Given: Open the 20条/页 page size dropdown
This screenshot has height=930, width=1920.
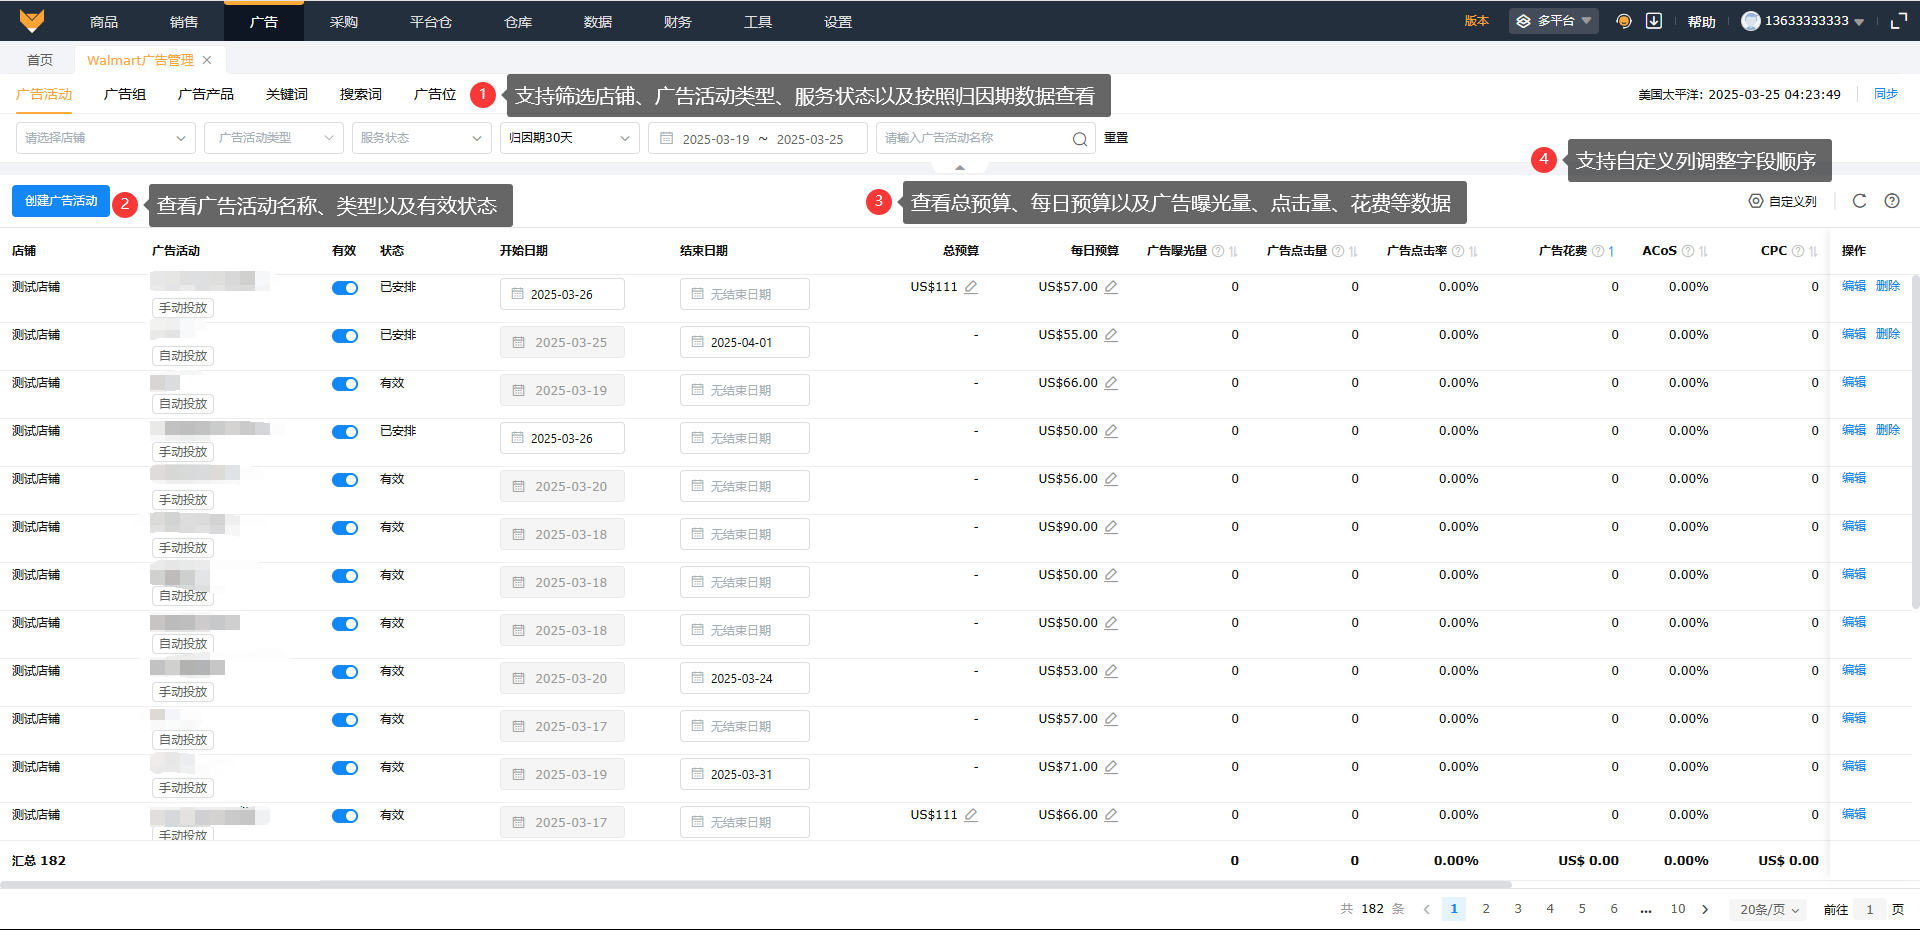Looking at the screenshot, I should tap(1769, 909).
